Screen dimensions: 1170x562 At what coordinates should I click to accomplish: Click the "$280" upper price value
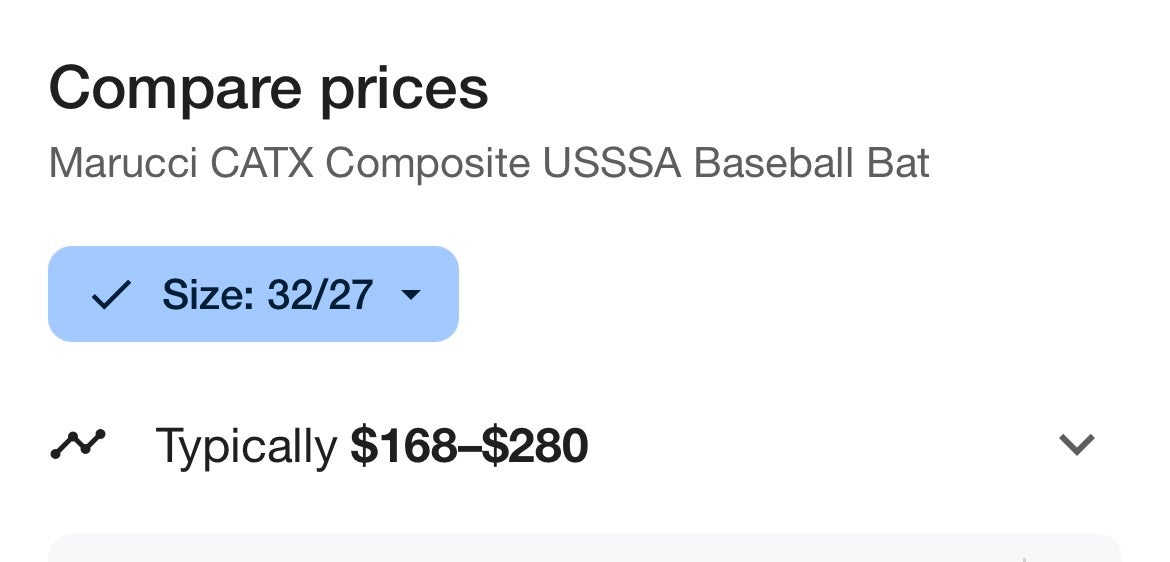pos(535,446)
